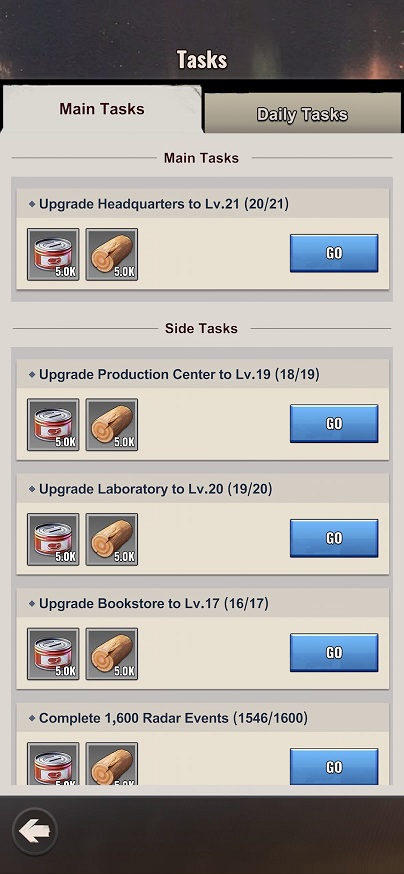Open the wood log reward in Laboratory task
Screen dimensions: 404x874
[x=111, y=539]
